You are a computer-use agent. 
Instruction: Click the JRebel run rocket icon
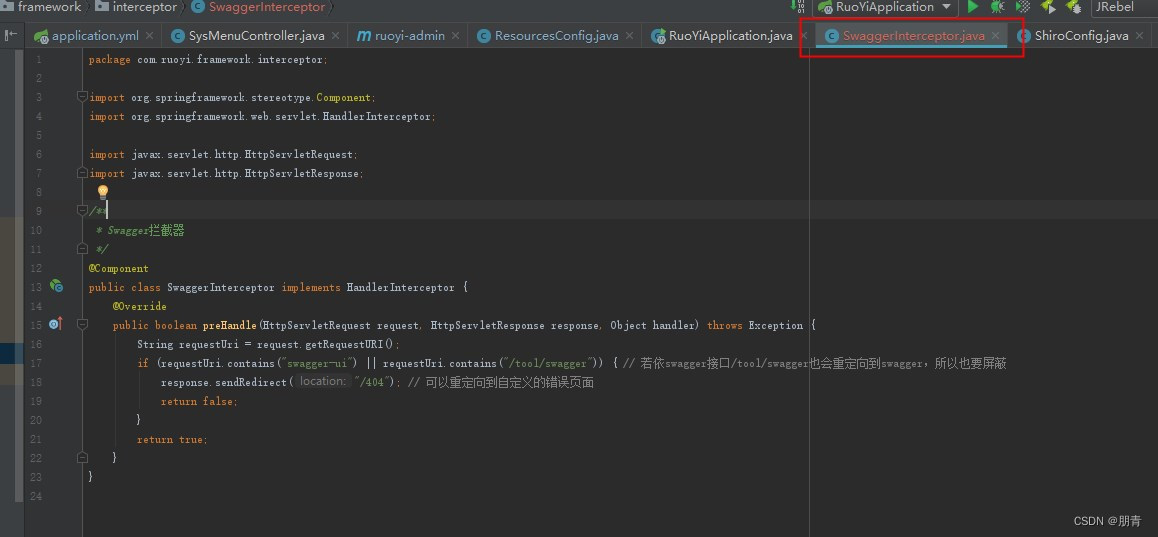pyautogui.click(x=1048, y=7)
